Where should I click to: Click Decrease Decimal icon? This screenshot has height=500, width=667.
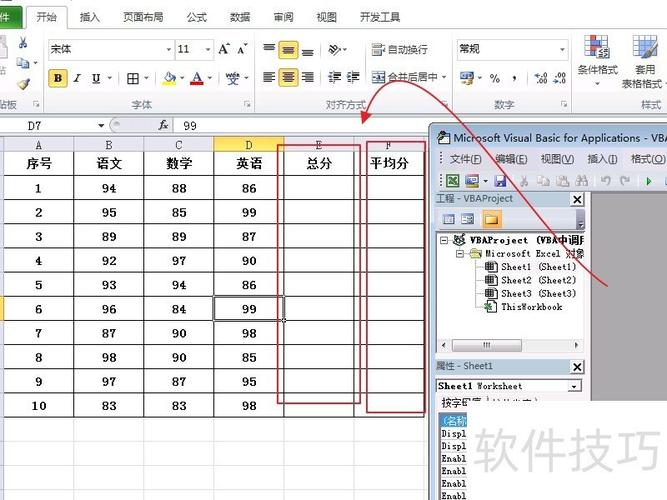(559, 78)
